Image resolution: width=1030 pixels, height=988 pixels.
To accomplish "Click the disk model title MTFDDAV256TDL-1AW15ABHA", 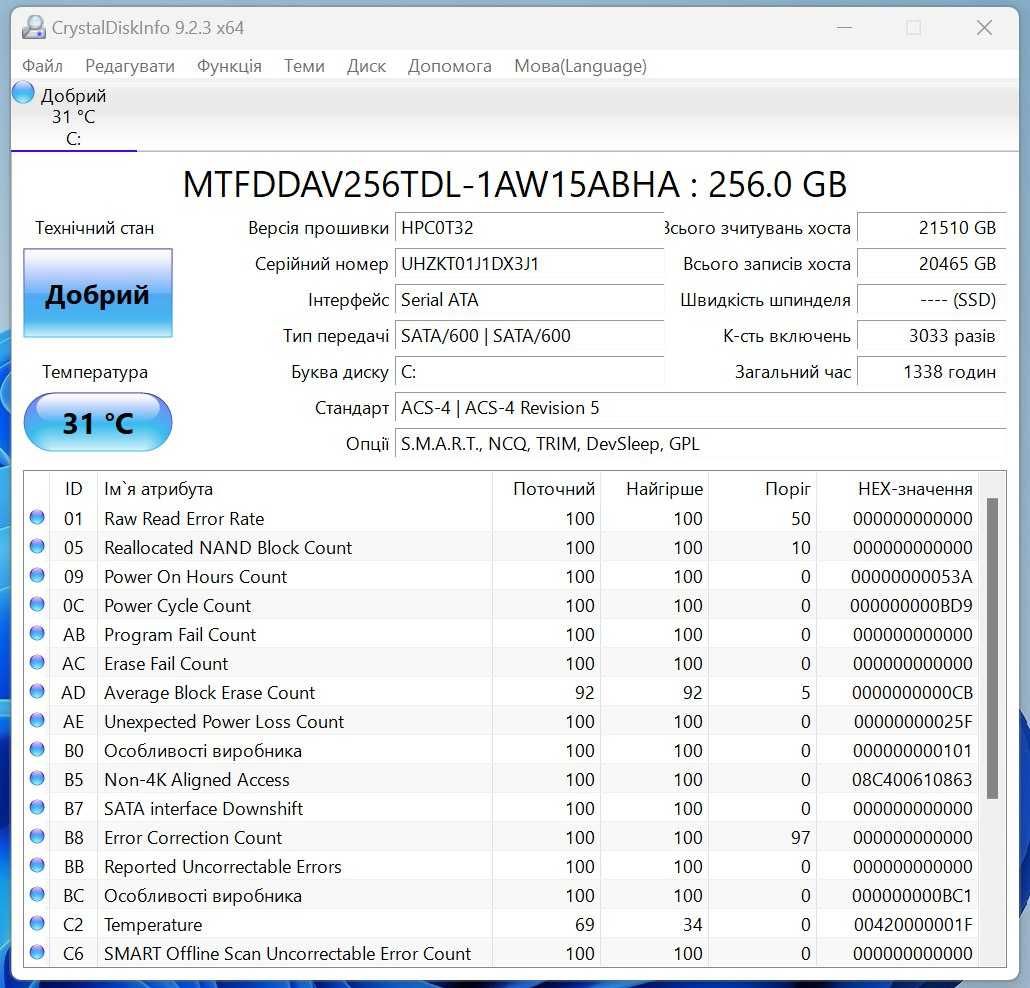I will [431, 185].
